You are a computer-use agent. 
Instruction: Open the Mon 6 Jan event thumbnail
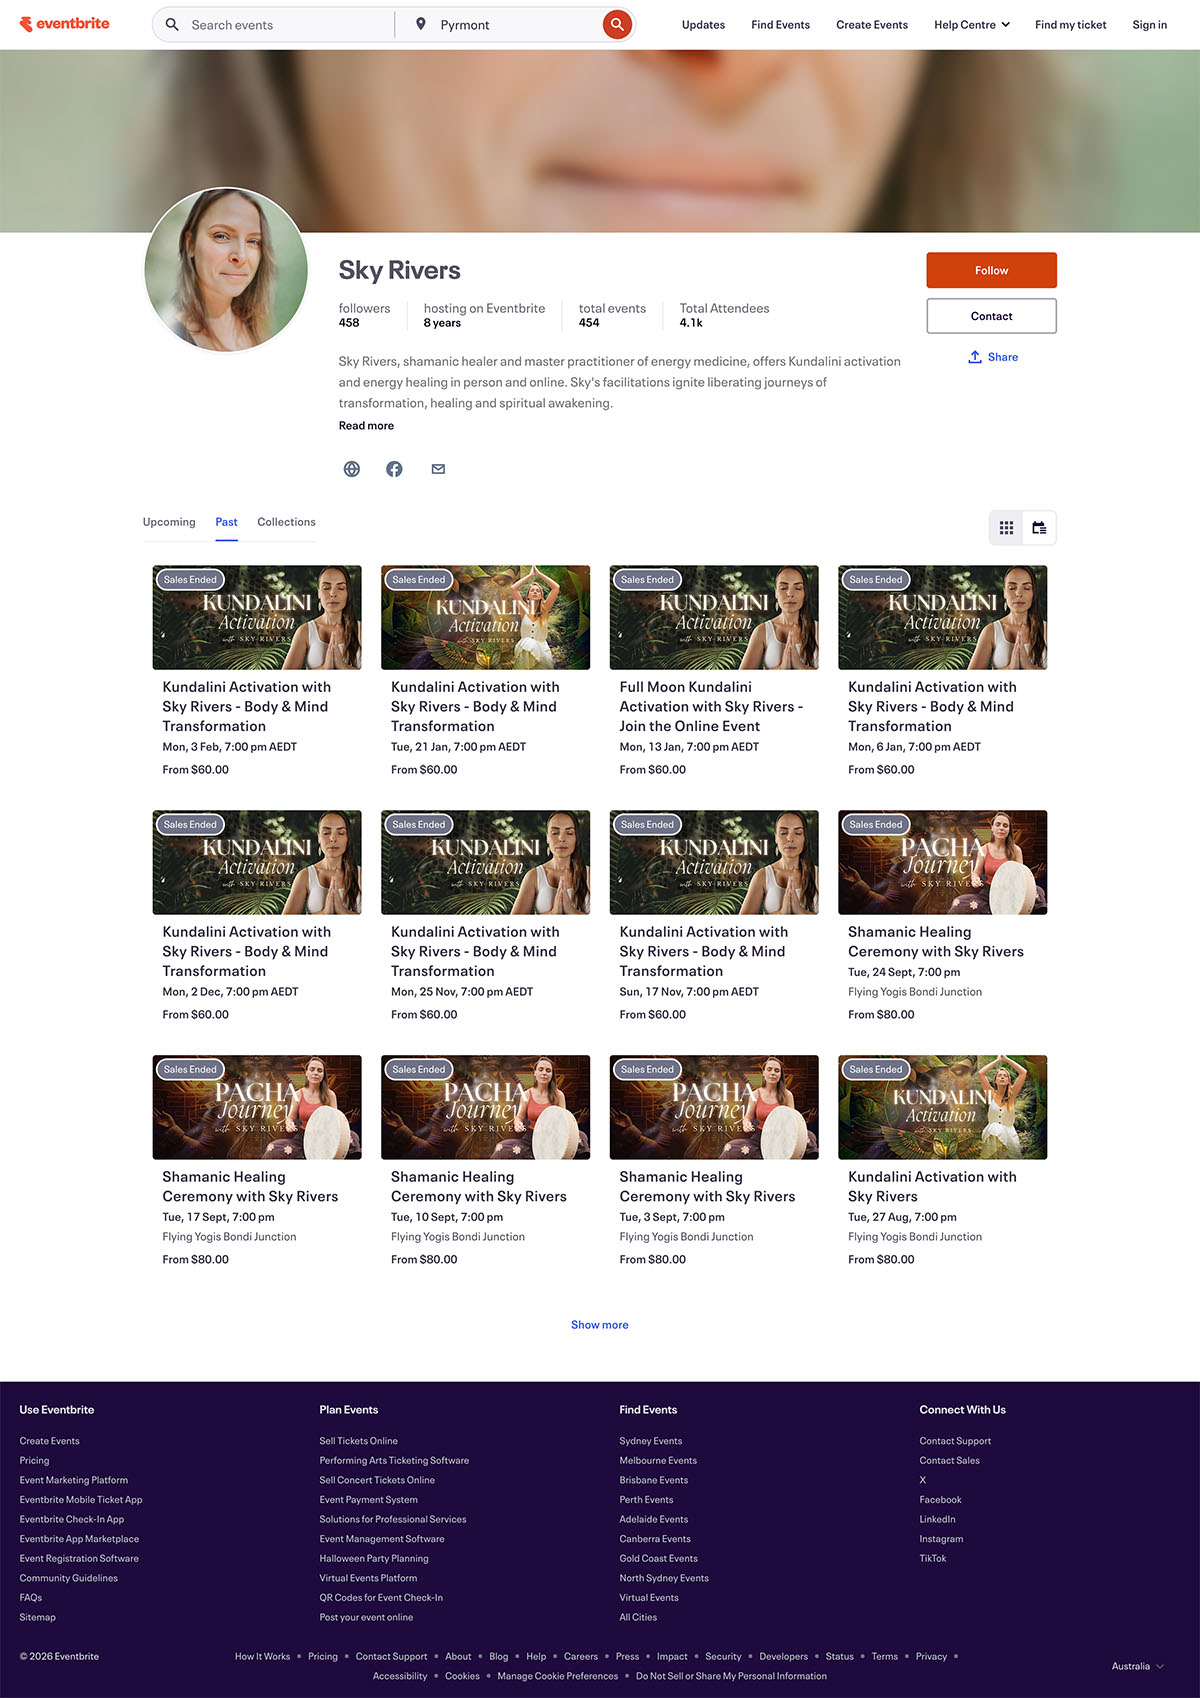click(943, 618)
